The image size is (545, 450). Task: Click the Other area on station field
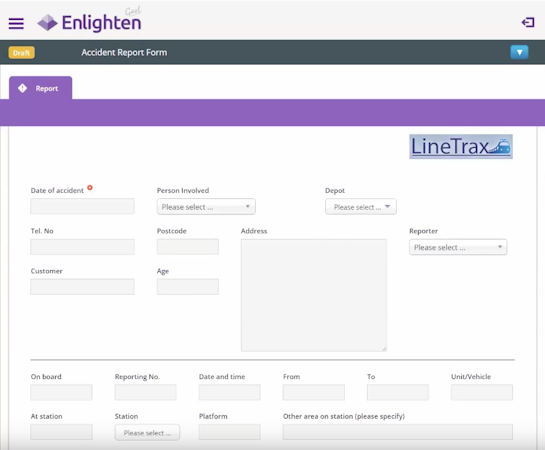point(398,432)
